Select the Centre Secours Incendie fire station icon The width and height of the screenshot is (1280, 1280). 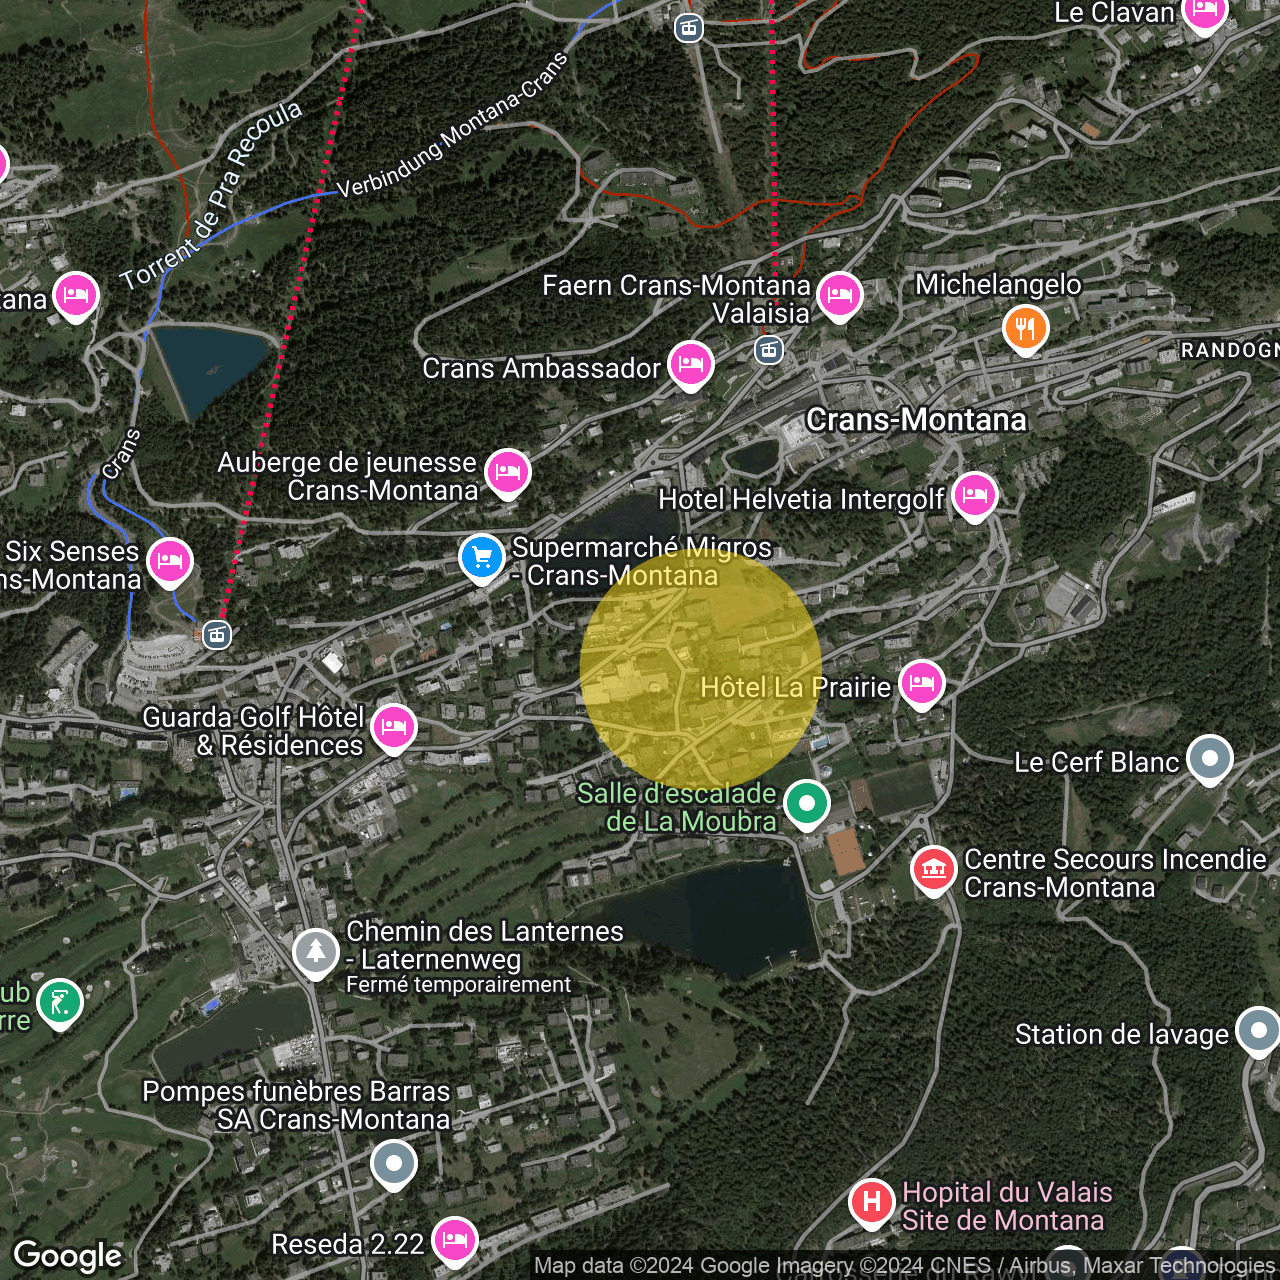pos(934,869)
